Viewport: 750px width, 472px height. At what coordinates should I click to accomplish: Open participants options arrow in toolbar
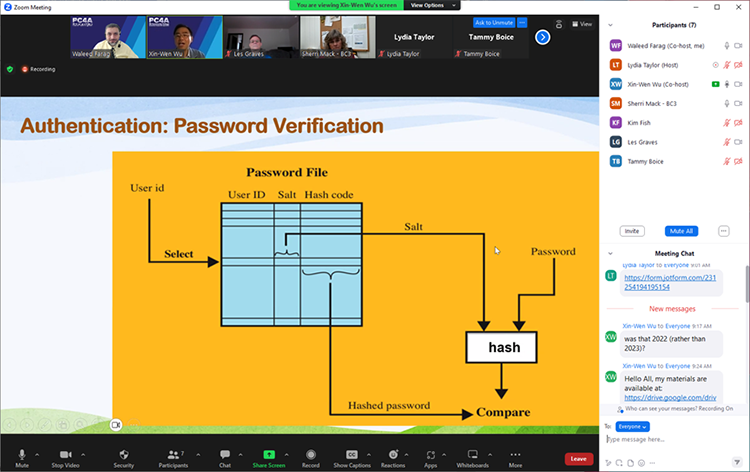coord(199,455)
